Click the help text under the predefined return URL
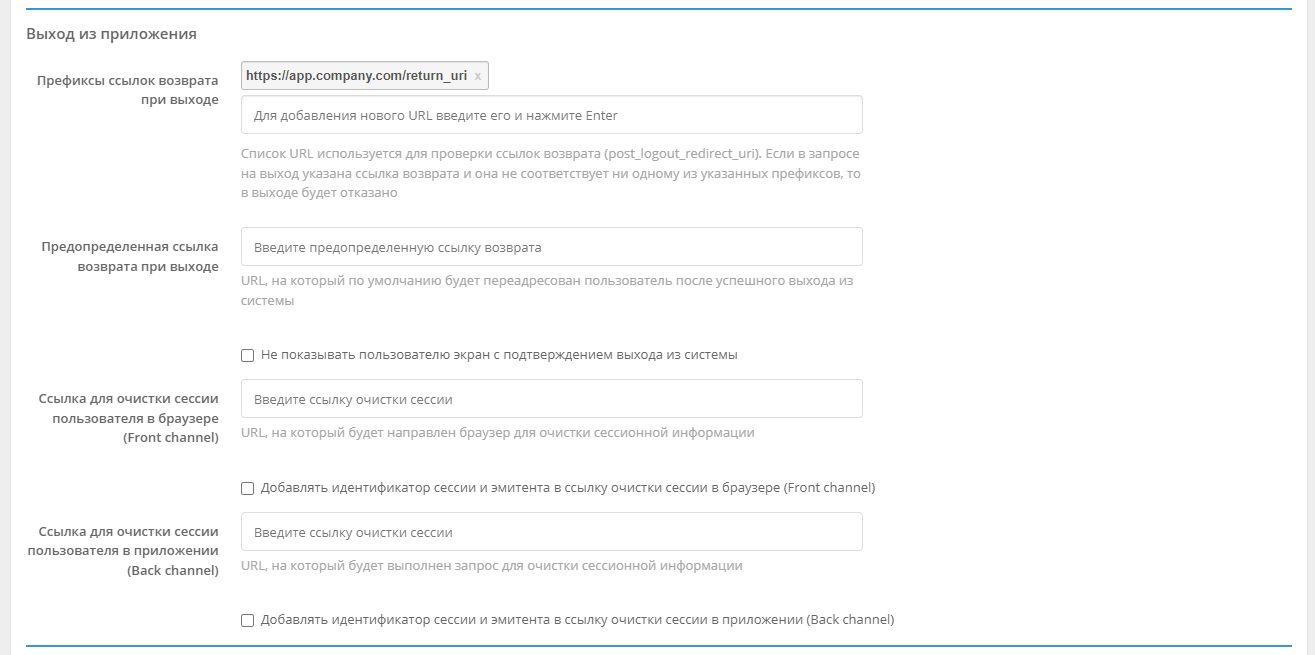Image resolution: width=1315 pixels, height=655 pixels. tap(550, 290)
